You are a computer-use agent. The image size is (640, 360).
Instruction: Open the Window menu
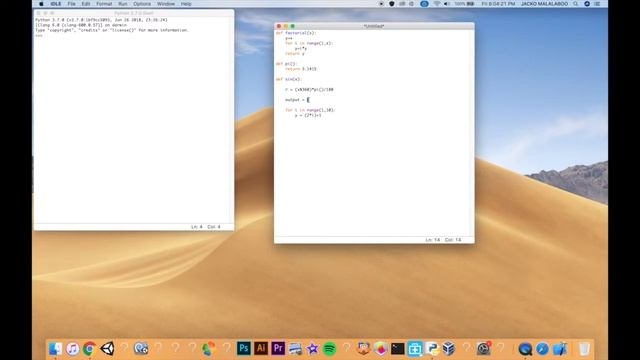[166, 4]
